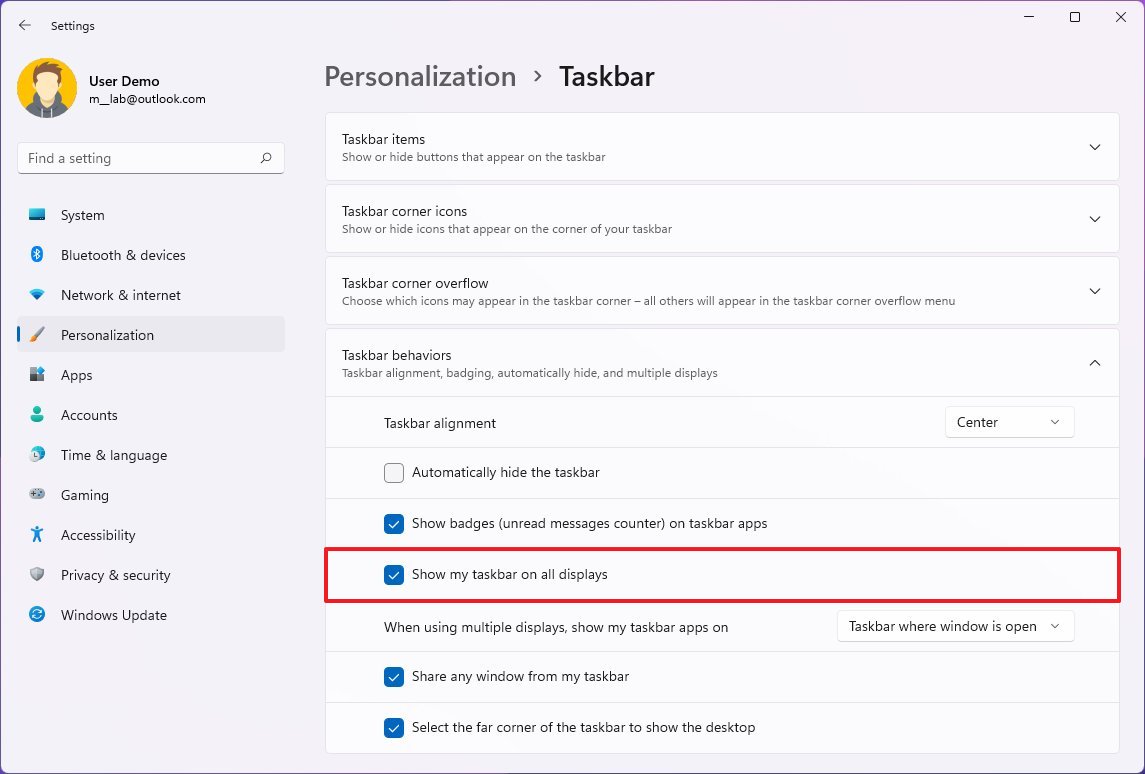Open Time & language settings
This screenshot has width=1145, height=774.
click(113, 455)
